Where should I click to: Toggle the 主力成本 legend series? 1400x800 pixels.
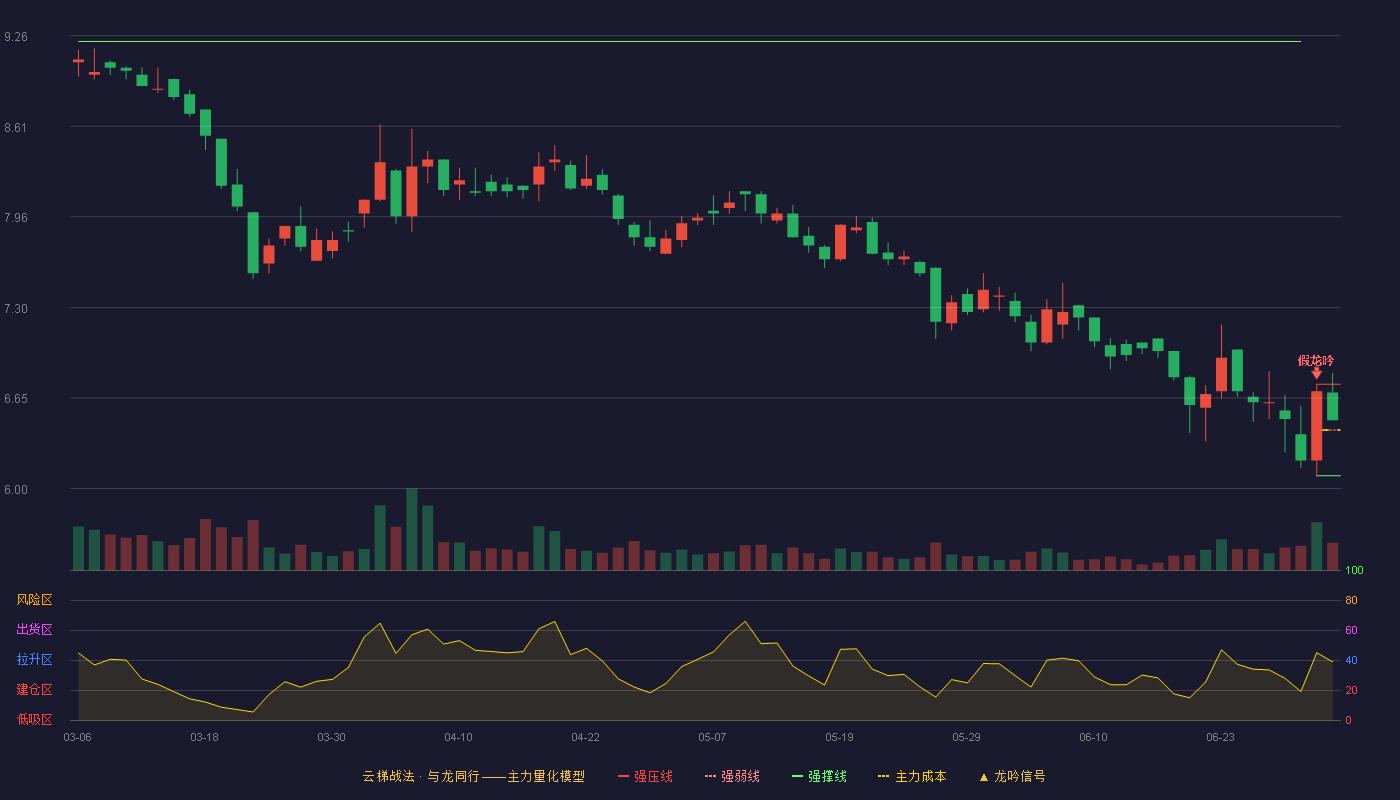click(912, 776)
